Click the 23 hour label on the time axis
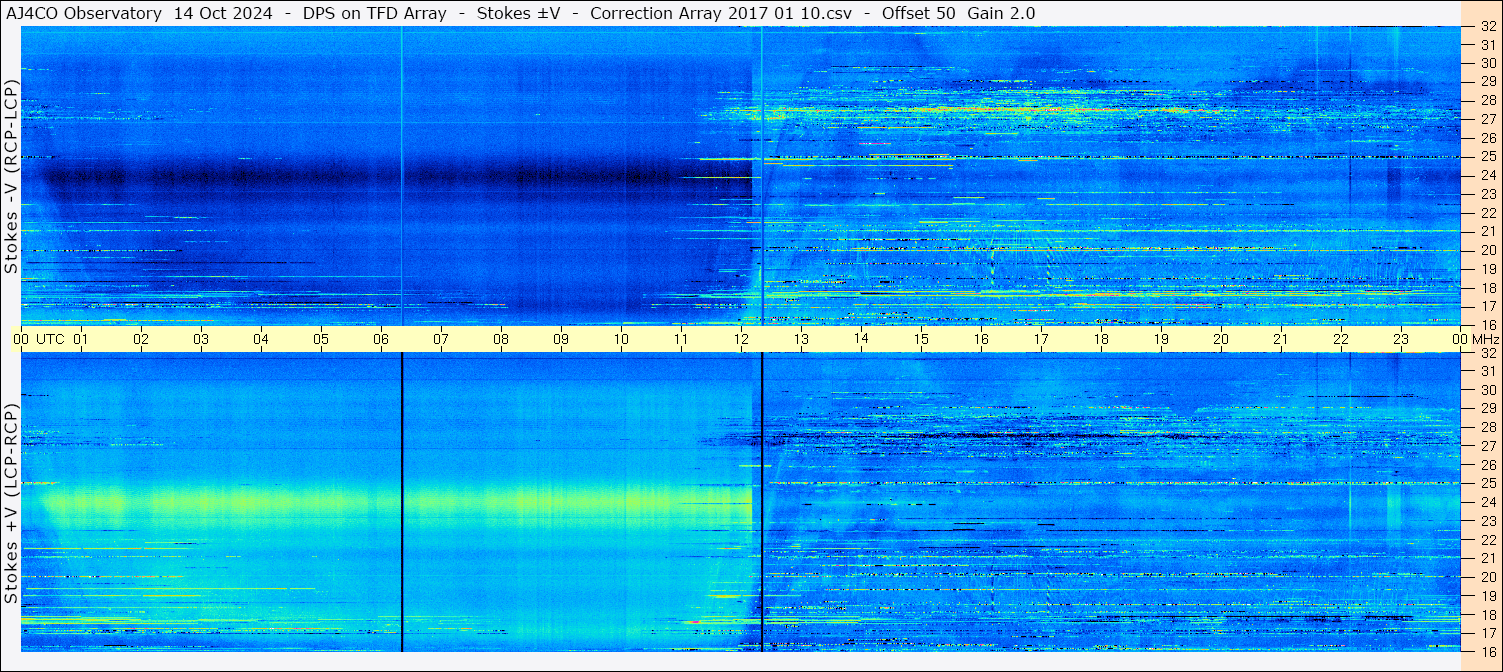This screenshot has height=672, width=1503. [x=1401, y=339]
